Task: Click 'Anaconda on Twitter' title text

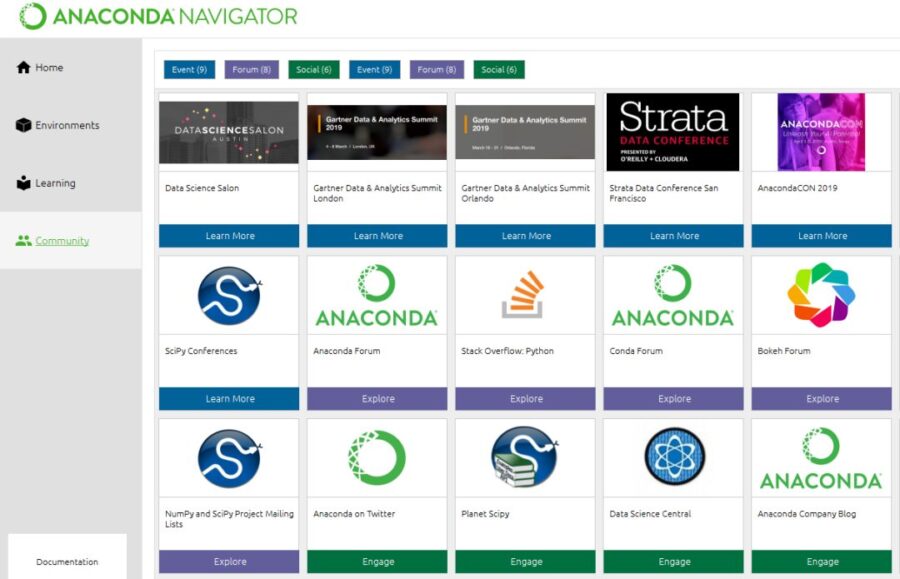Action: (x=354, y=514)
